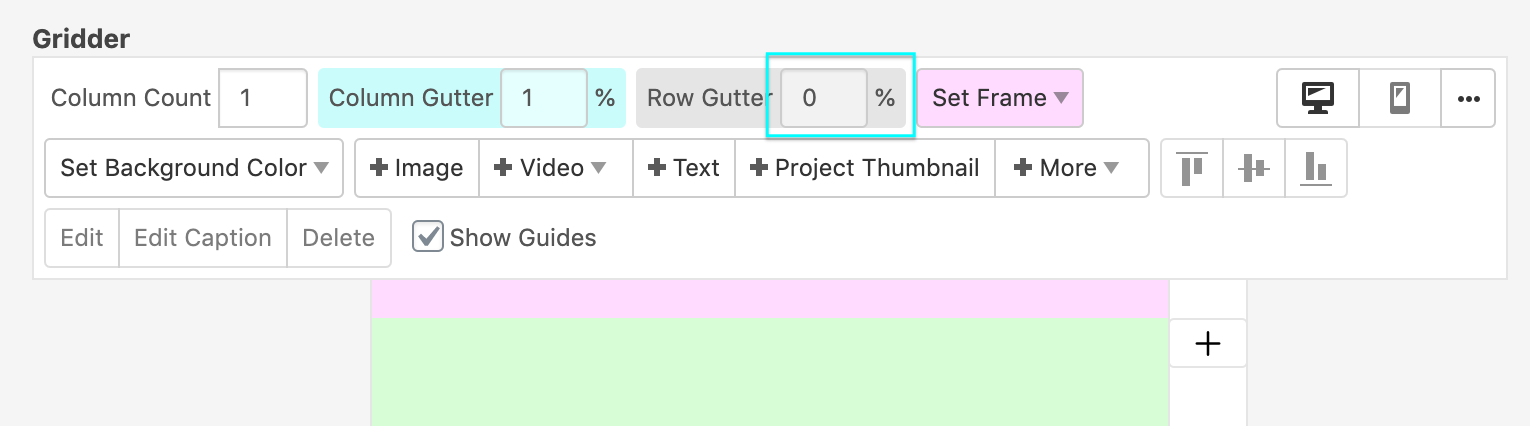Image resolution: width=1530 pixels, height=426 pixels.
Task: Click the Edit Caption button
Action: coord(203,238)
